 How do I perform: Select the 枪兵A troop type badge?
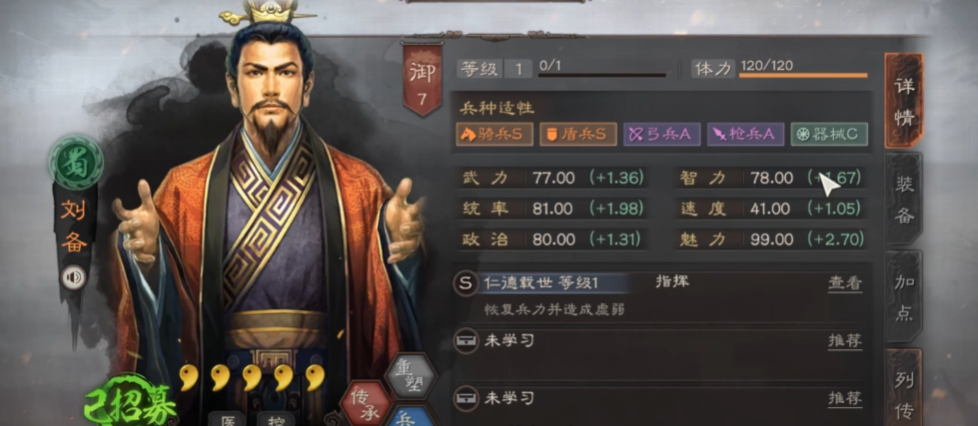pyautogui.click(x=745, y=134)
